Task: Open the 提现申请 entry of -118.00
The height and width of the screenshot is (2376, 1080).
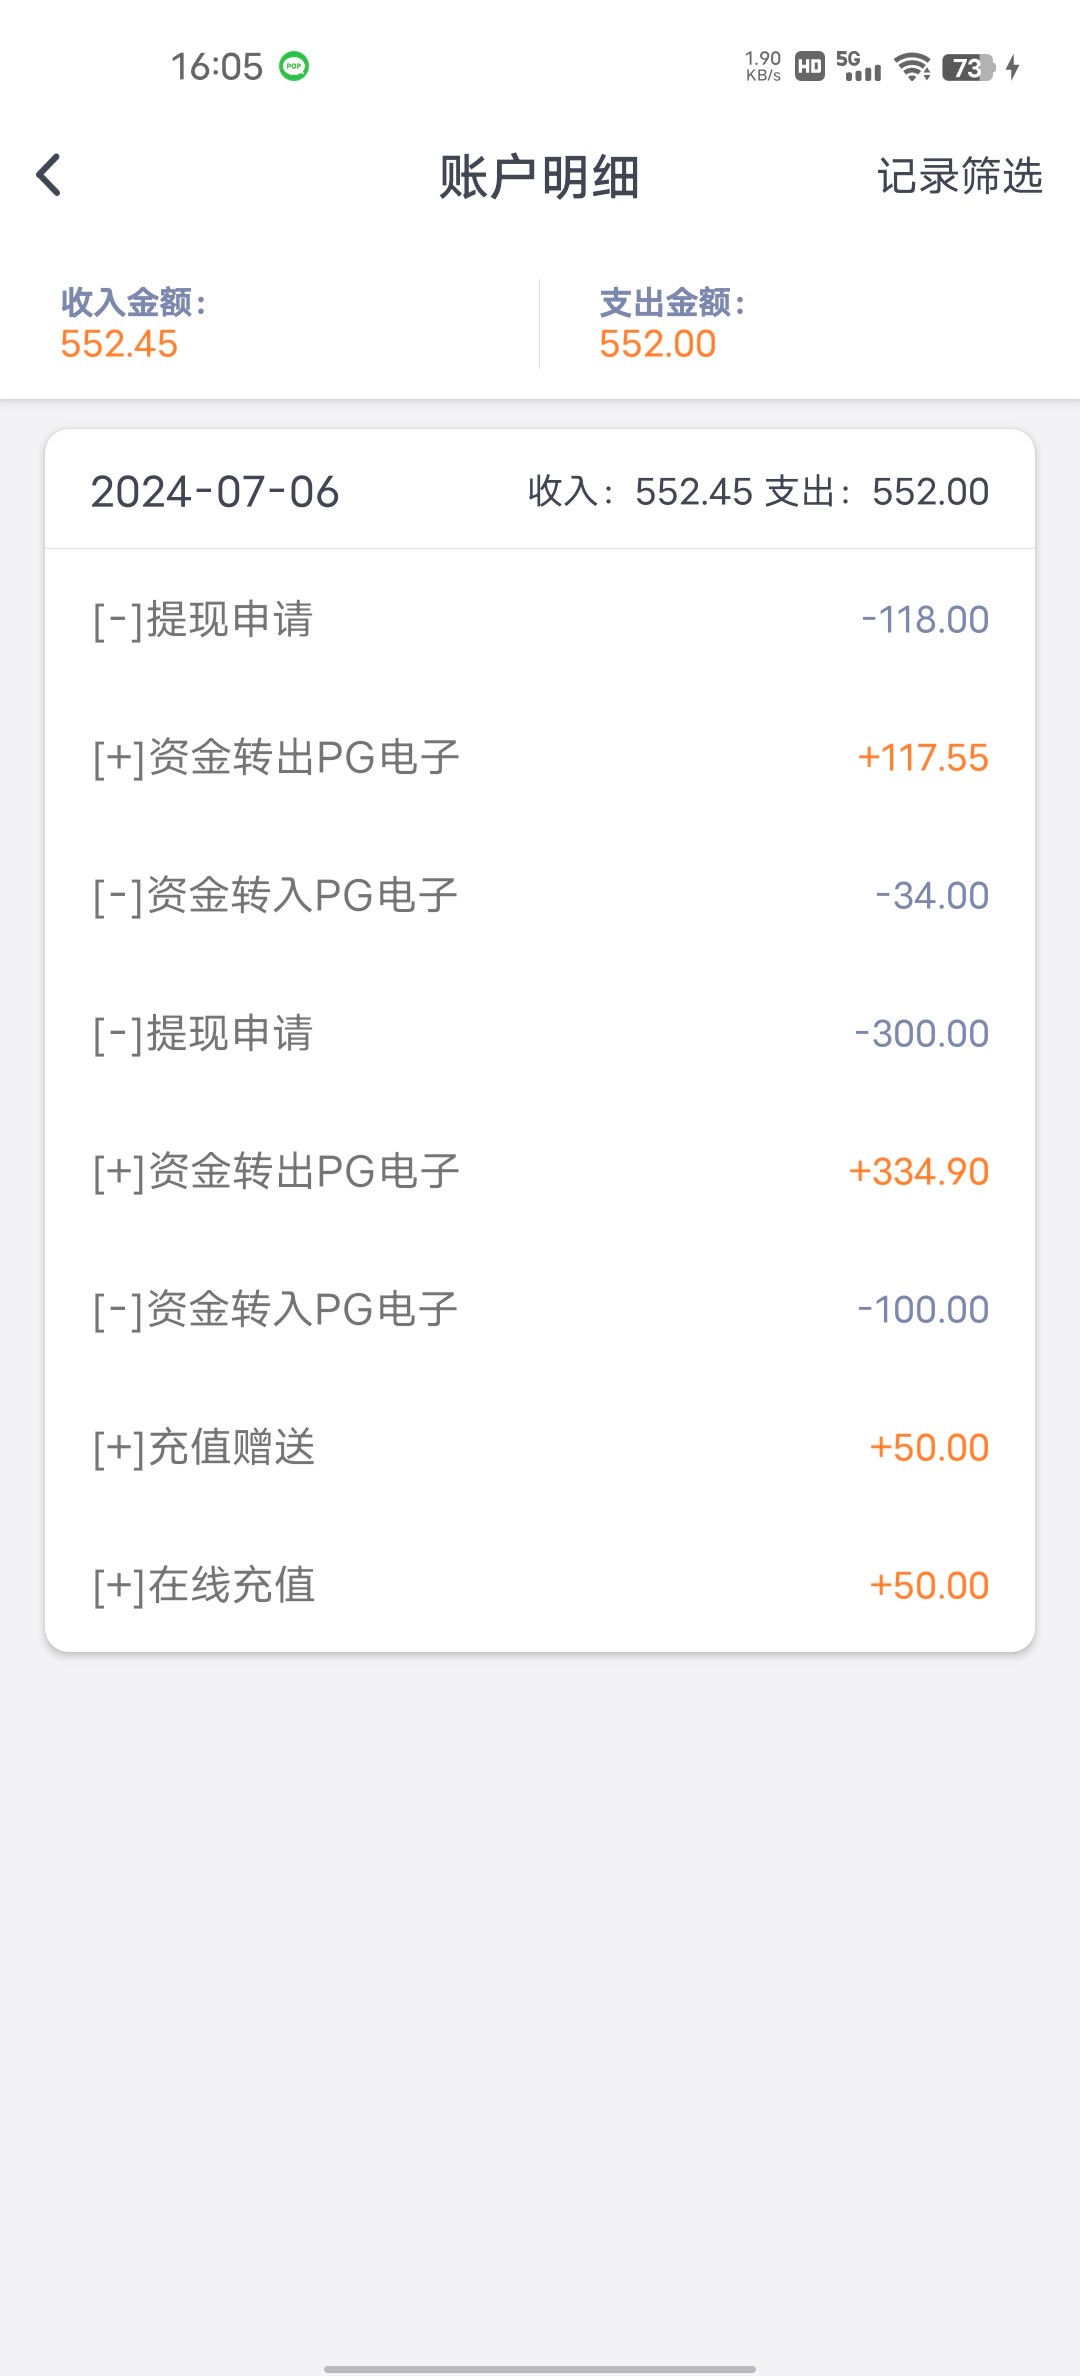Action: click(x=540, y=620)
